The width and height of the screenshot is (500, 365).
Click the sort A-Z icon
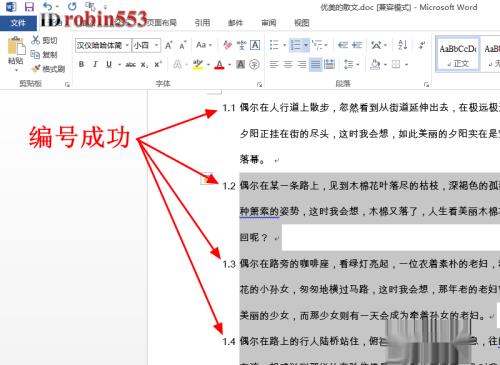tap(403, 45)
